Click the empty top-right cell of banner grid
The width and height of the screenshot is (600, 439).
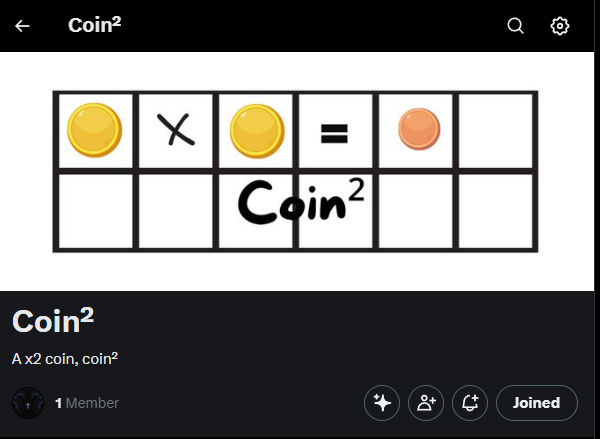(x=497, y=131)
